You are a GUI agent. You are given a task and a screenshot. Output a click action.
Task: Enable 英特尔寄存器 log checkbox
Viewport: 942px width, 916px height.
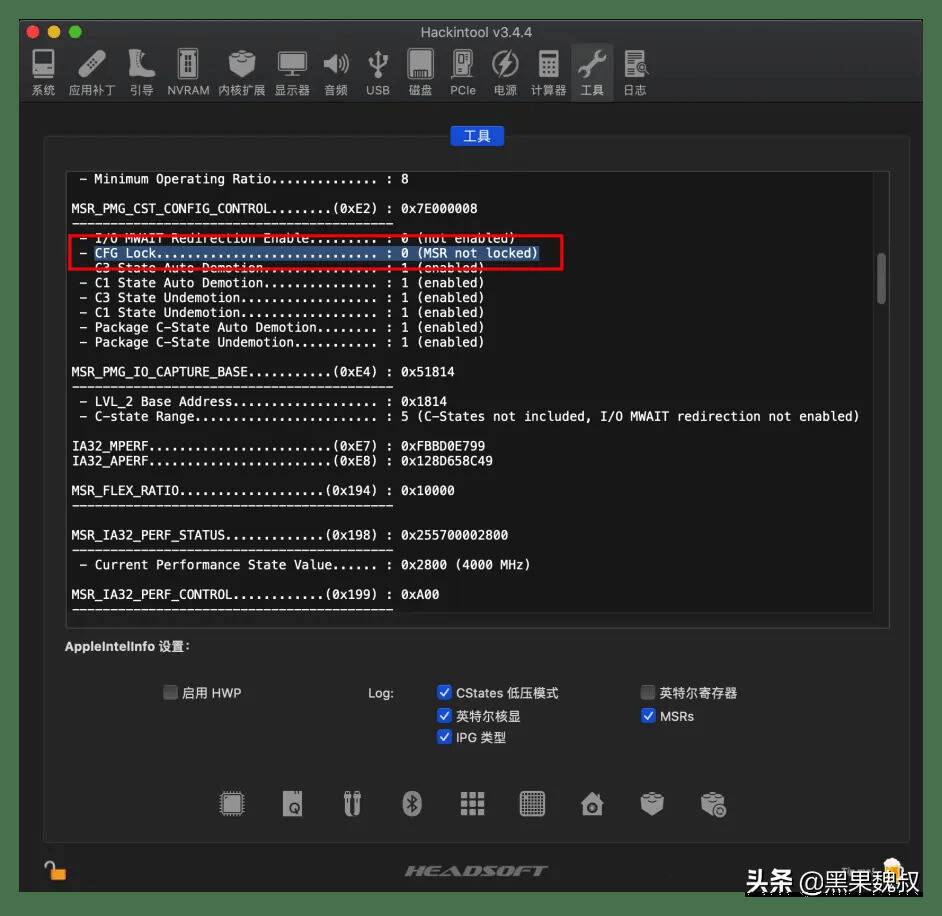point(648,693)
